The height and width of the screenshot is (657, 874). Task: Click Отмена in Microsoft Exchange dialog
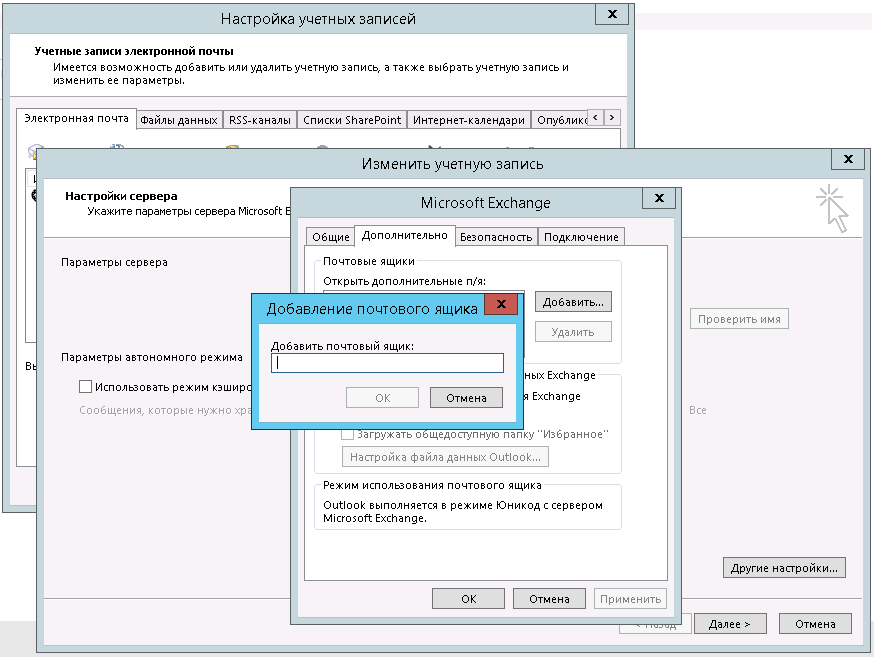[x=549, y=598]
